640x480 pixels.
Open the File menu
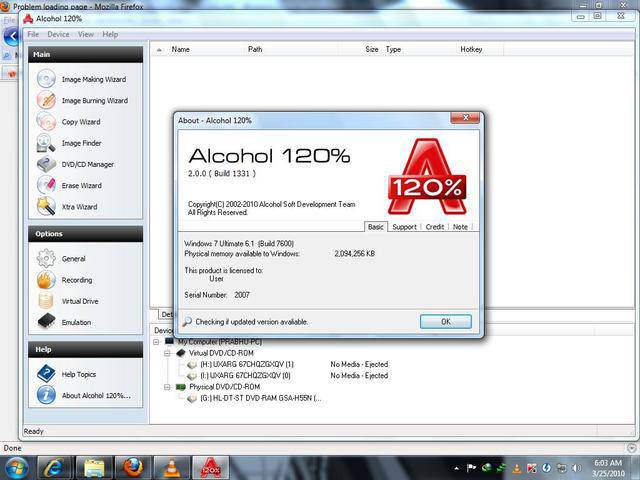tap(33, 34)
